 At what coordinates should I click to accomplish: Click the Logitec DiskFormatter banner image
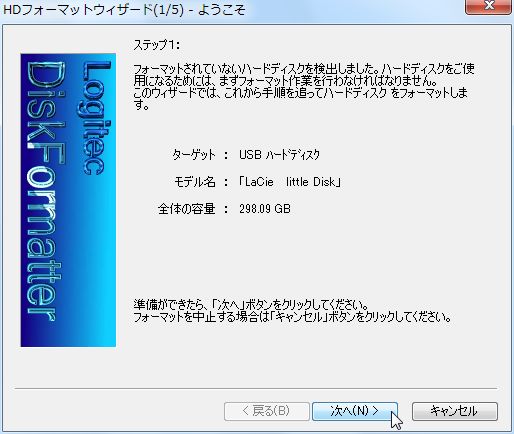[68, 200]
